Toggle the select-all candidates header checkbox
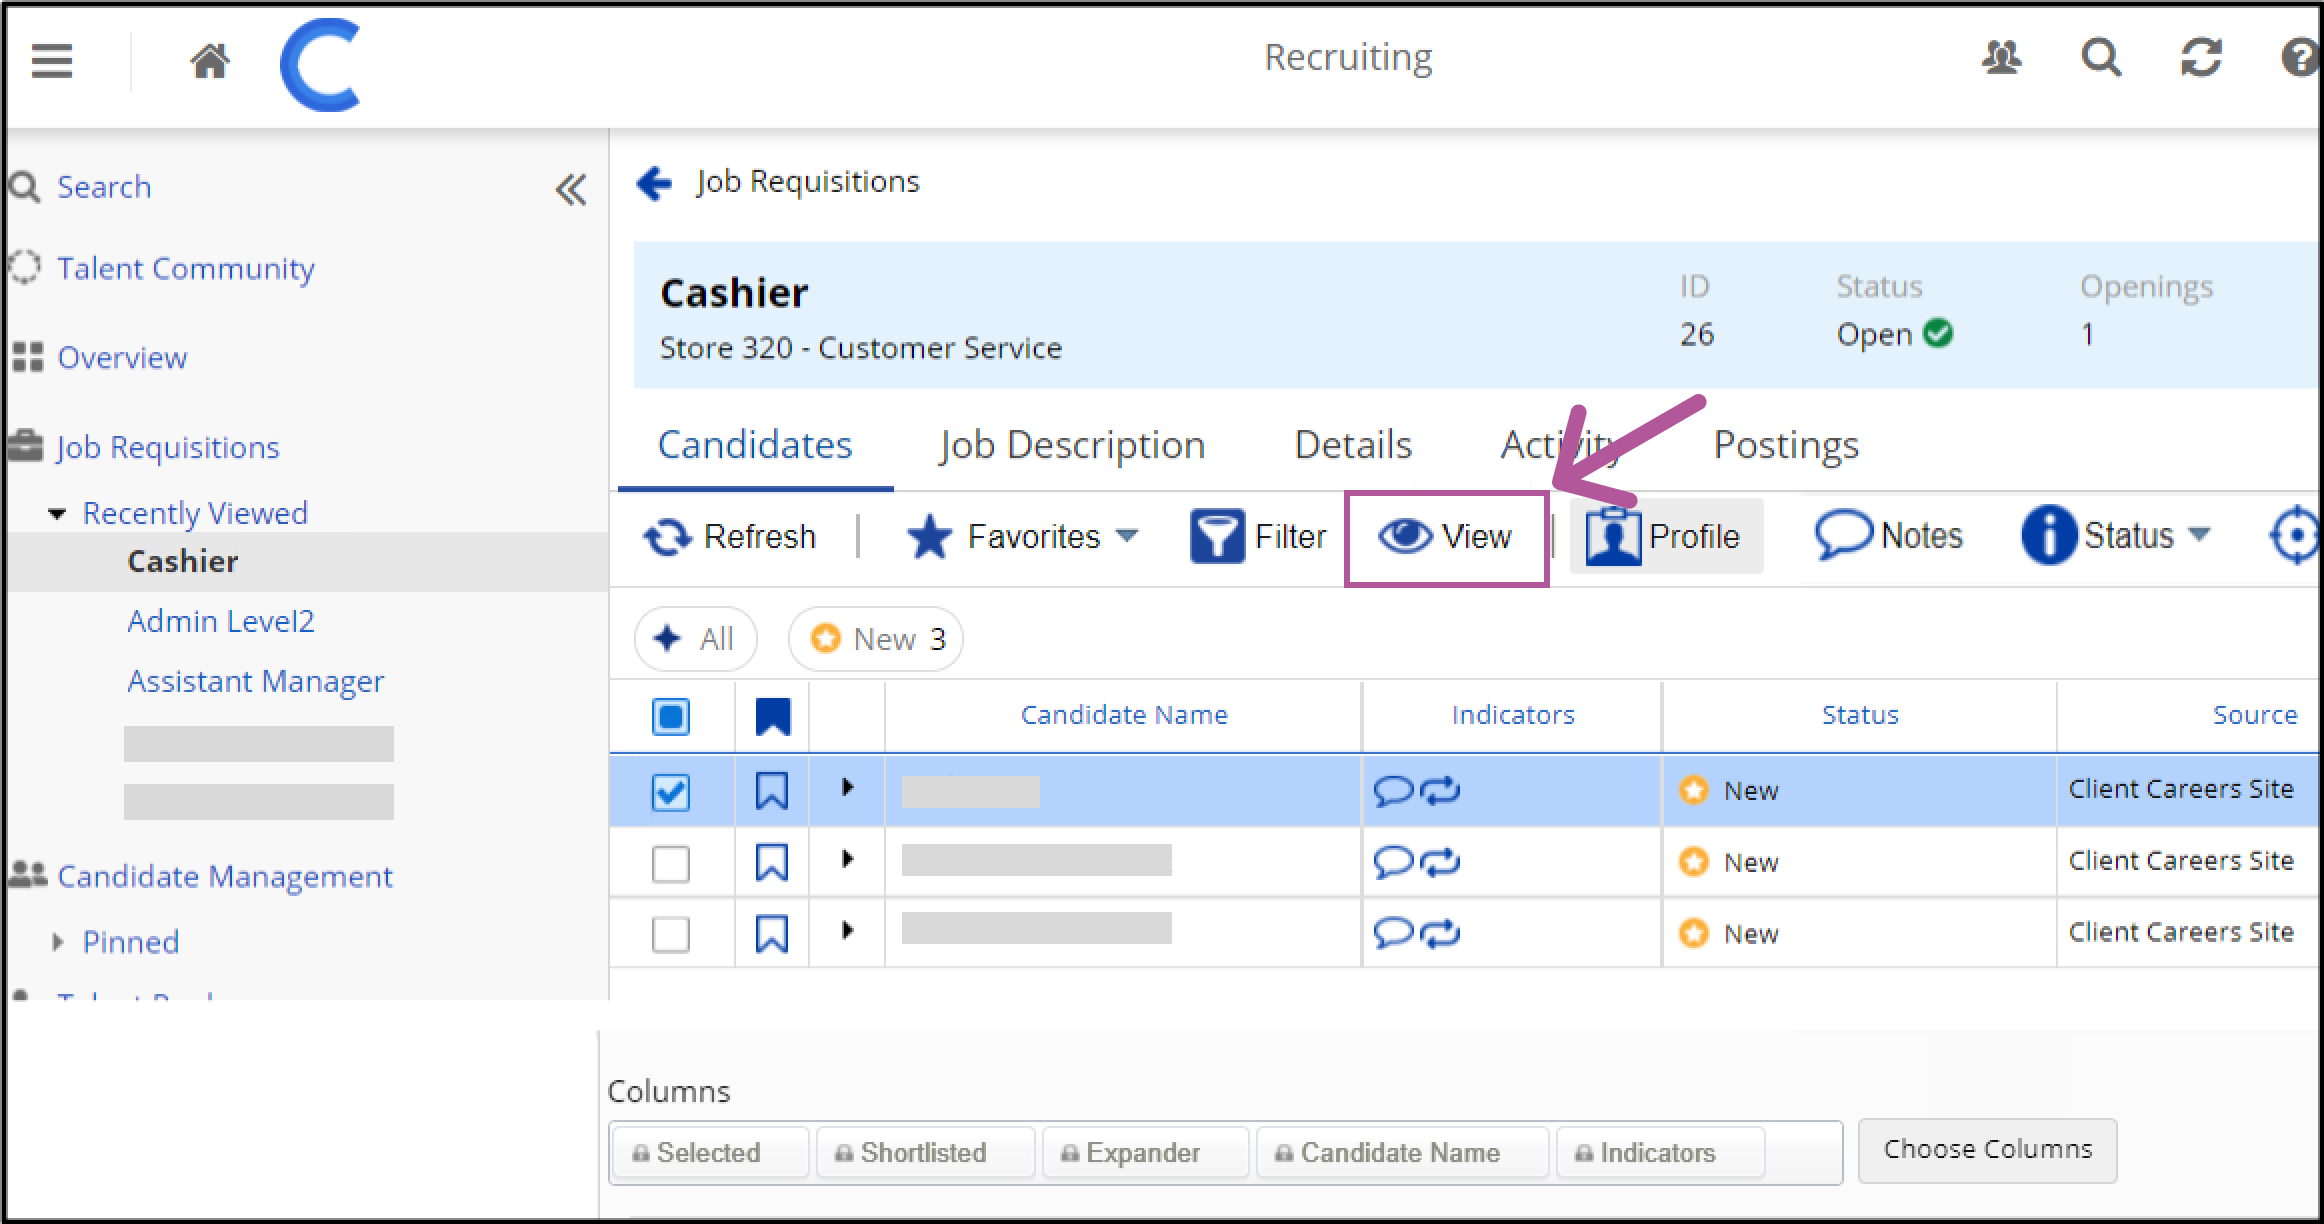The height and width of the screenshot is (1224, 2324). coord(670,716)
